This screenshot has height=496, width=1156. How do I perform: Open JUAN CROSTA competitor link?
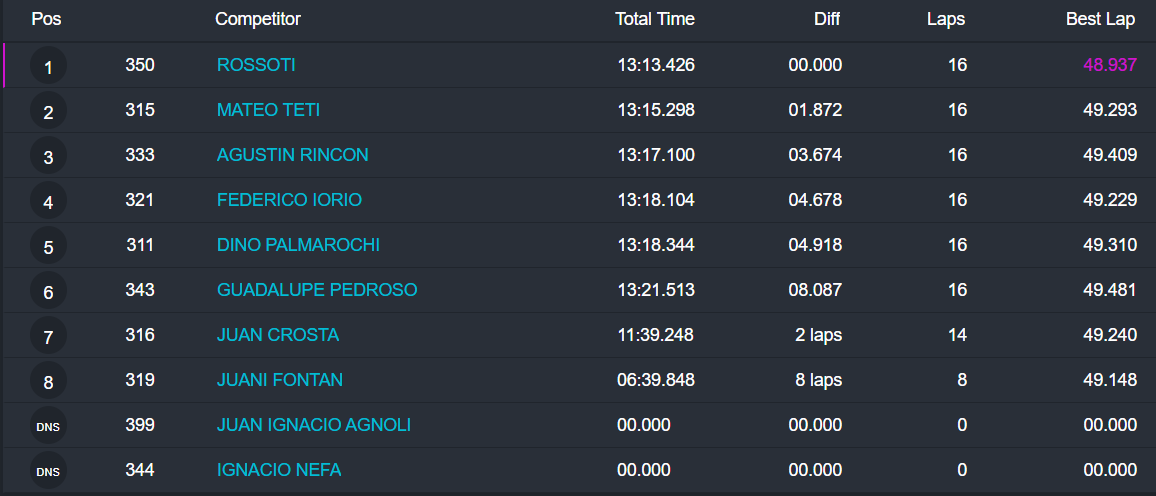278,335
